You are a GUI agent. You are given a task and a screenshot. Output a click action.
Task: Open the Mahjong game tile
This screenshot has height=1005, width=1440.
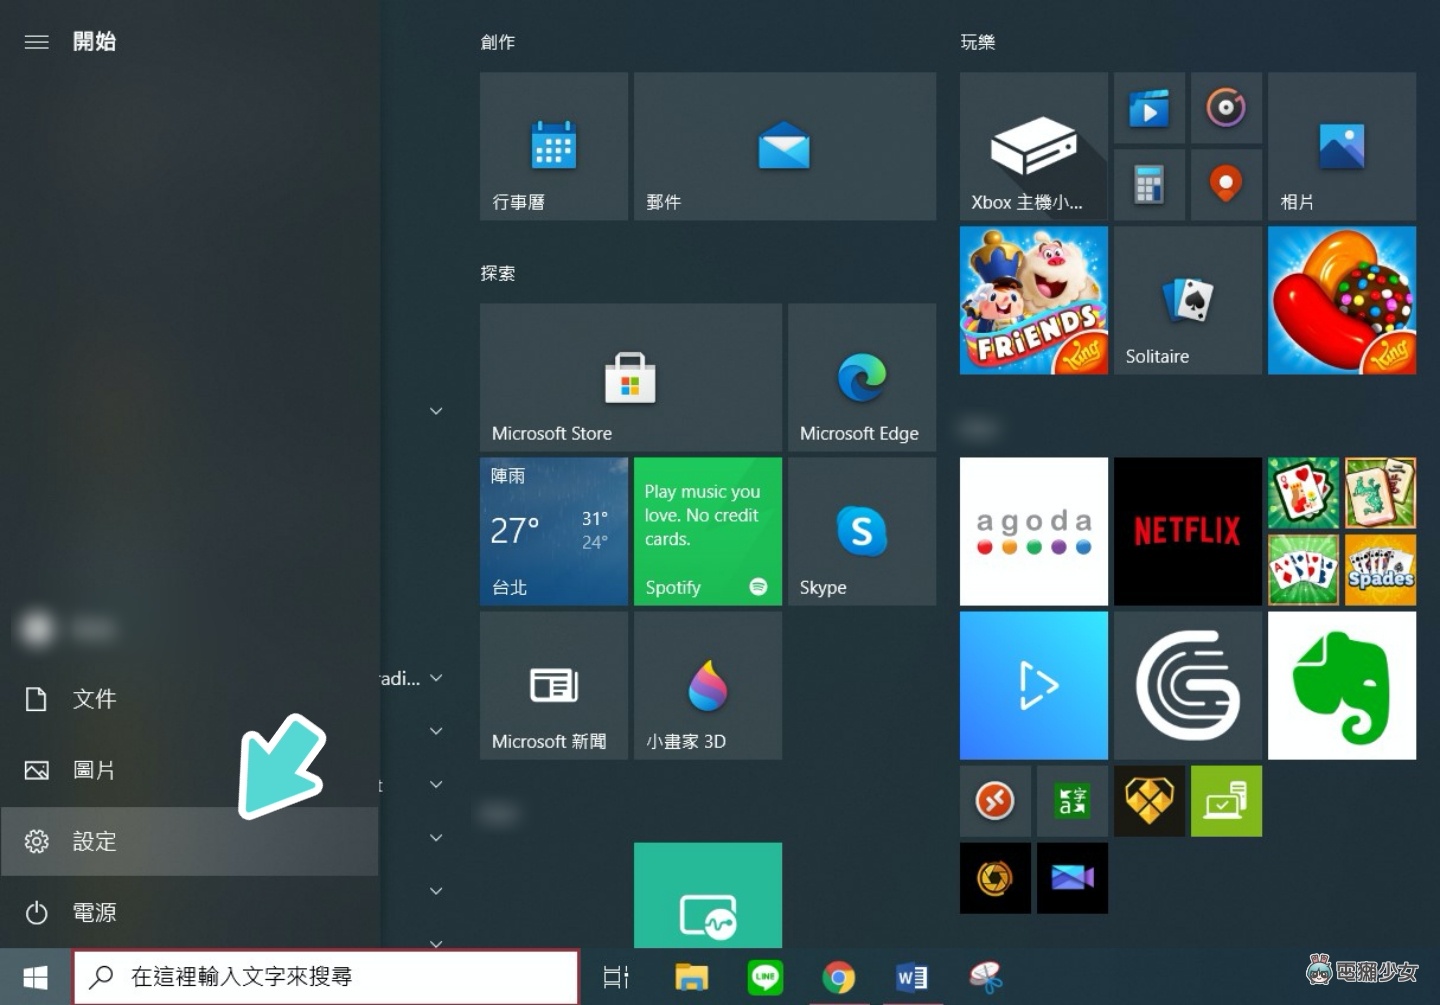coord(1380,493)
